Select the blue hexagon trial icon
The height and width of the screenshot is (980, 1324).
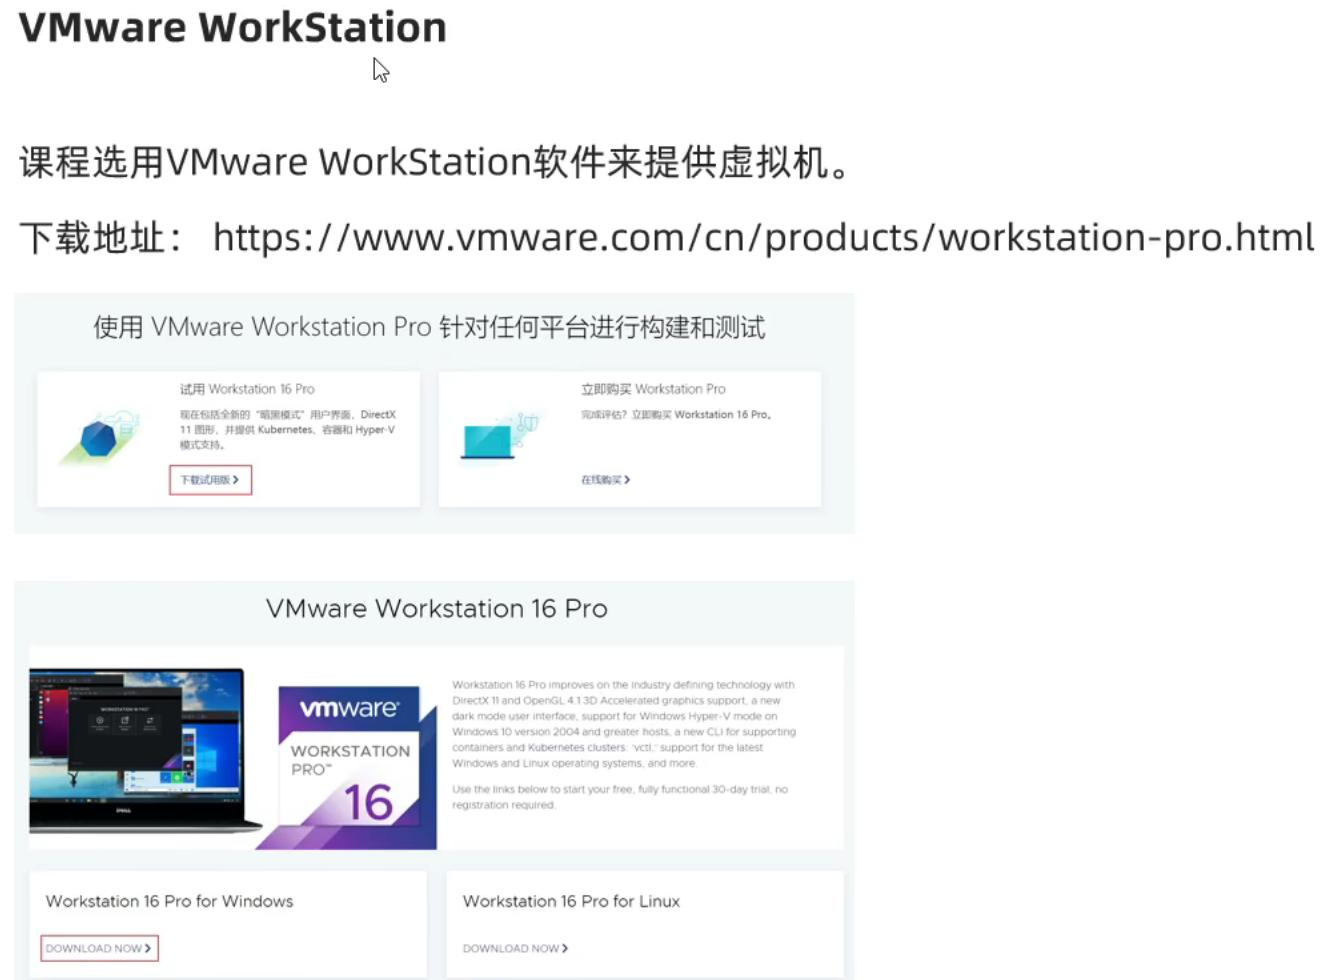point(99,437)
